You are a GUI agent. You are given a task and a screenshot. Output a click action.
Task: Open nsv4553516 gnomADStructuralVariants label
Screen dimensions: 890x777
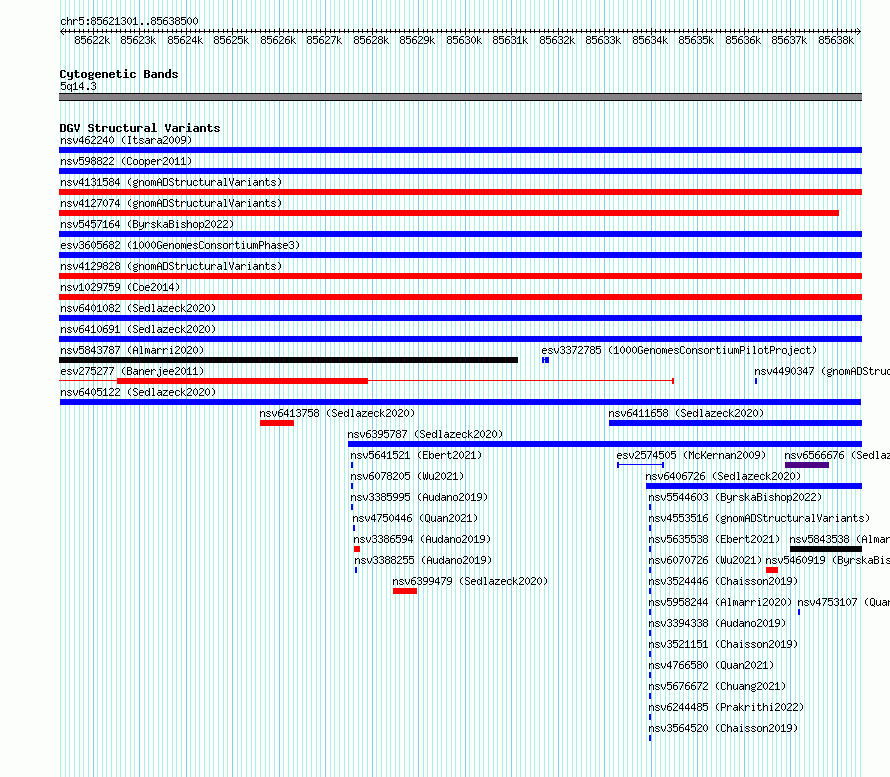759,518
